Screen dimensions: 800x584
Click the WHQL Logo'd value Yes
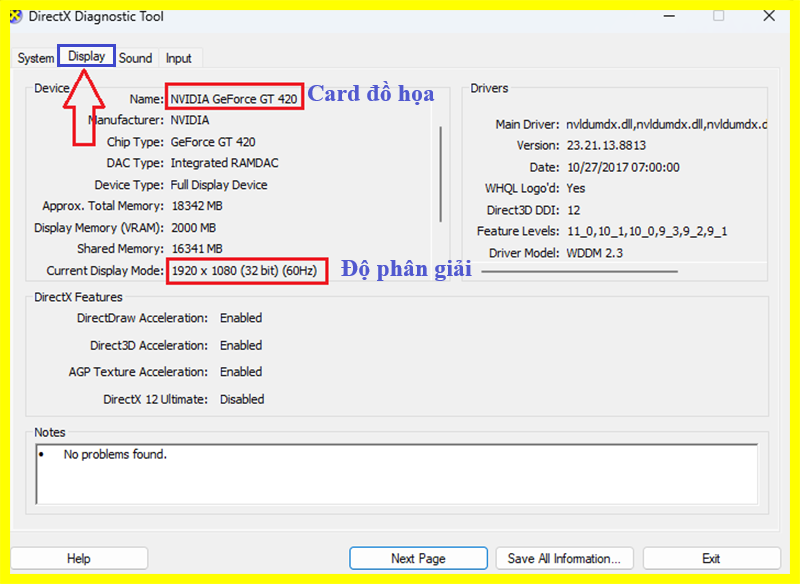(x=576, y=189)
